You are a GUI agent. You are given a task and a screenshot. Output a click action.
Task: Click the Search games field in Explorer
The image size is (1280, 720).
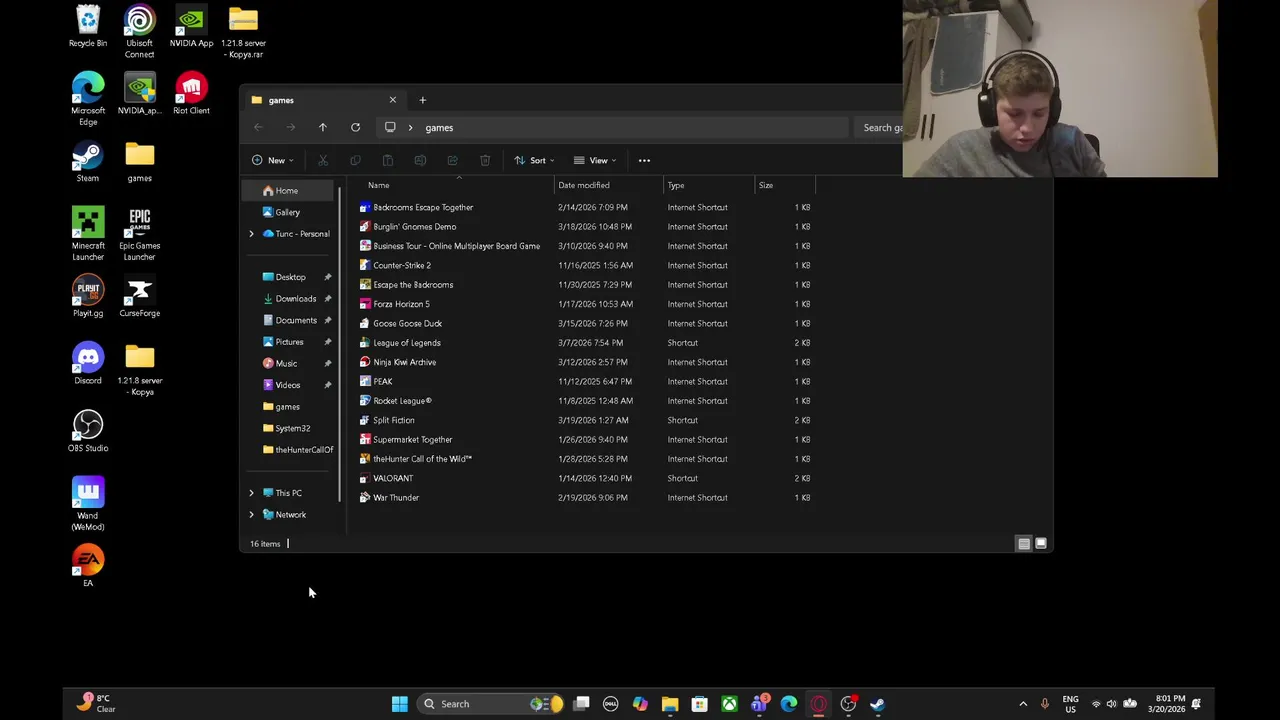(x=880, y=128)
